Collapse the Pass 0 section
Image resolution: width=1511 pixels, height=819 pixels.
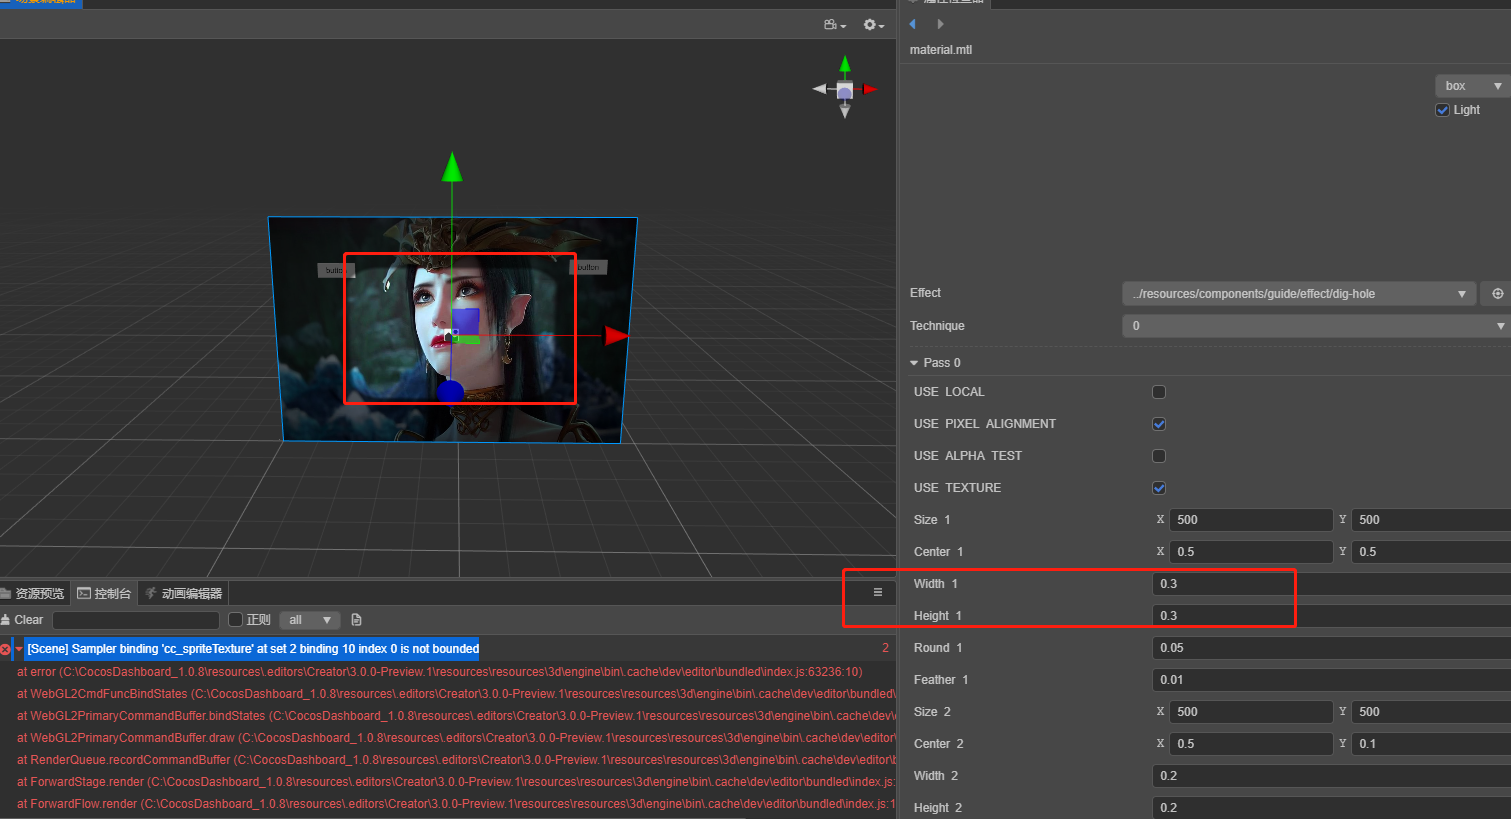point(914,363)
